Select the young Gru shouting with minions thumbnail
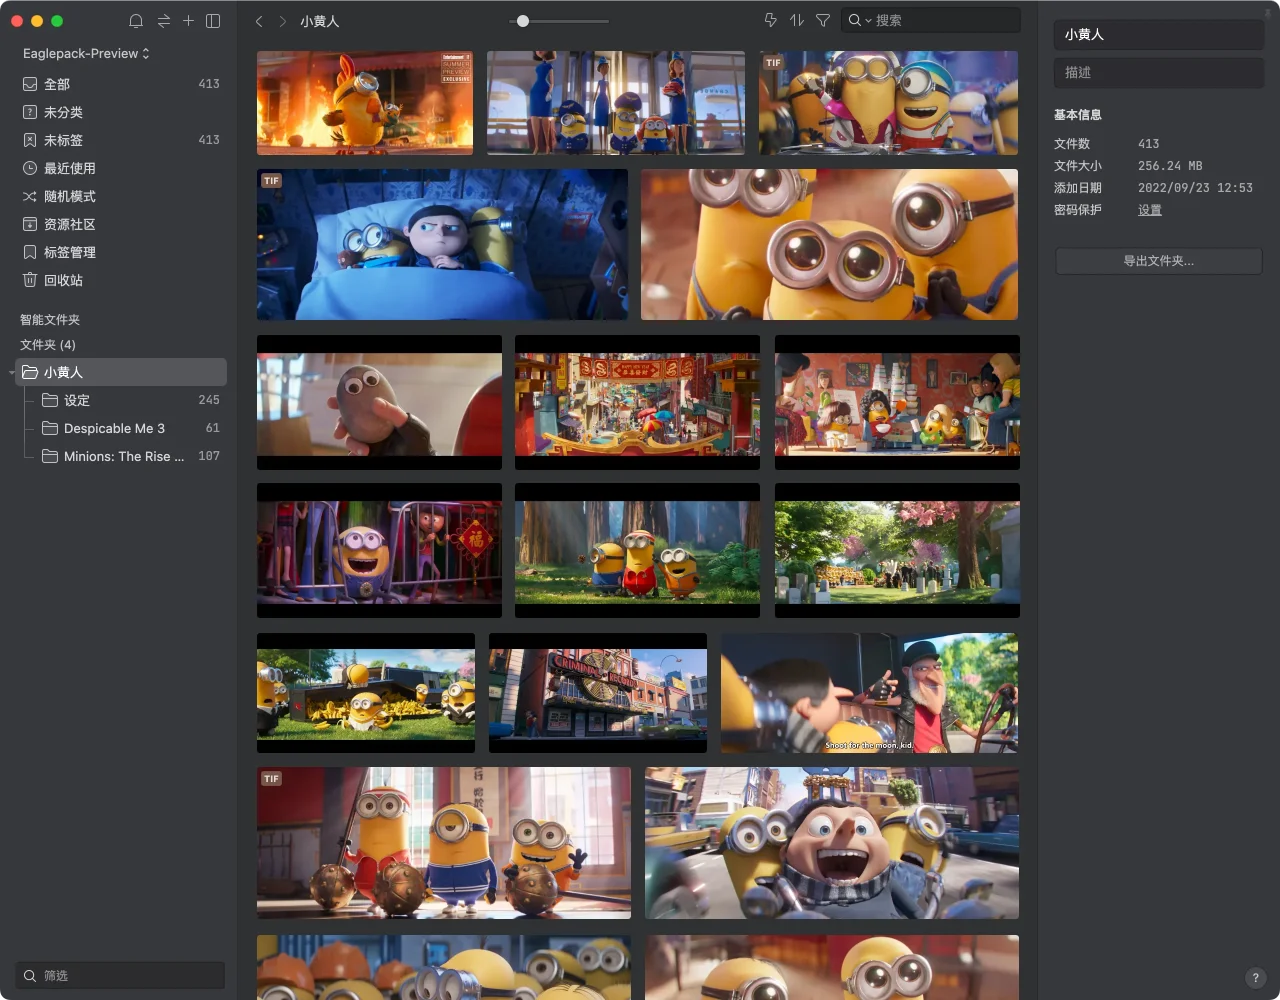The width and height of the screenshot is (1280, 1000). point(832,843)
